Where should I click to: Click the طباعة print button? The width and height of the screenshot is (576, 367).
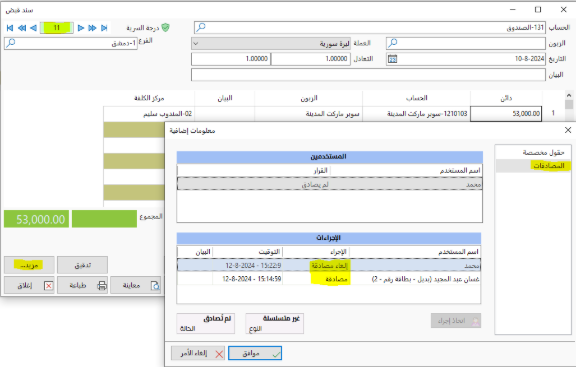83,285
